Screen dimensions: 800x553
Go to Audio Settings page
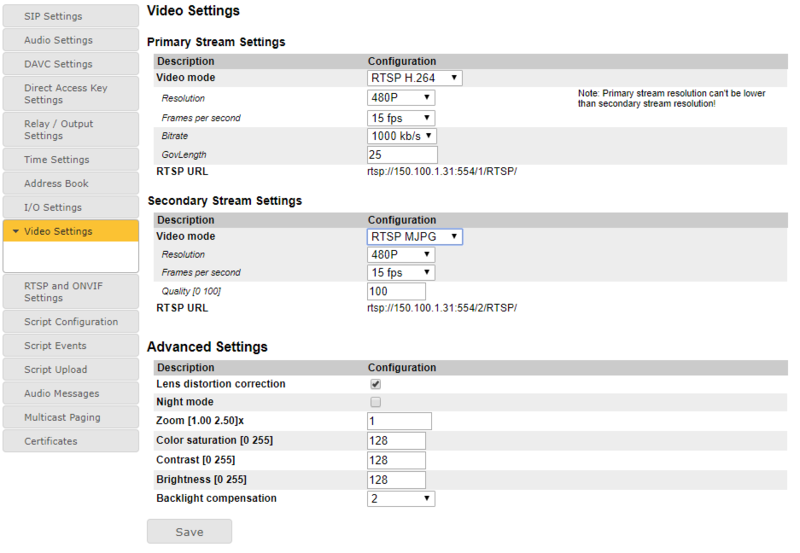tap(70, 41)
